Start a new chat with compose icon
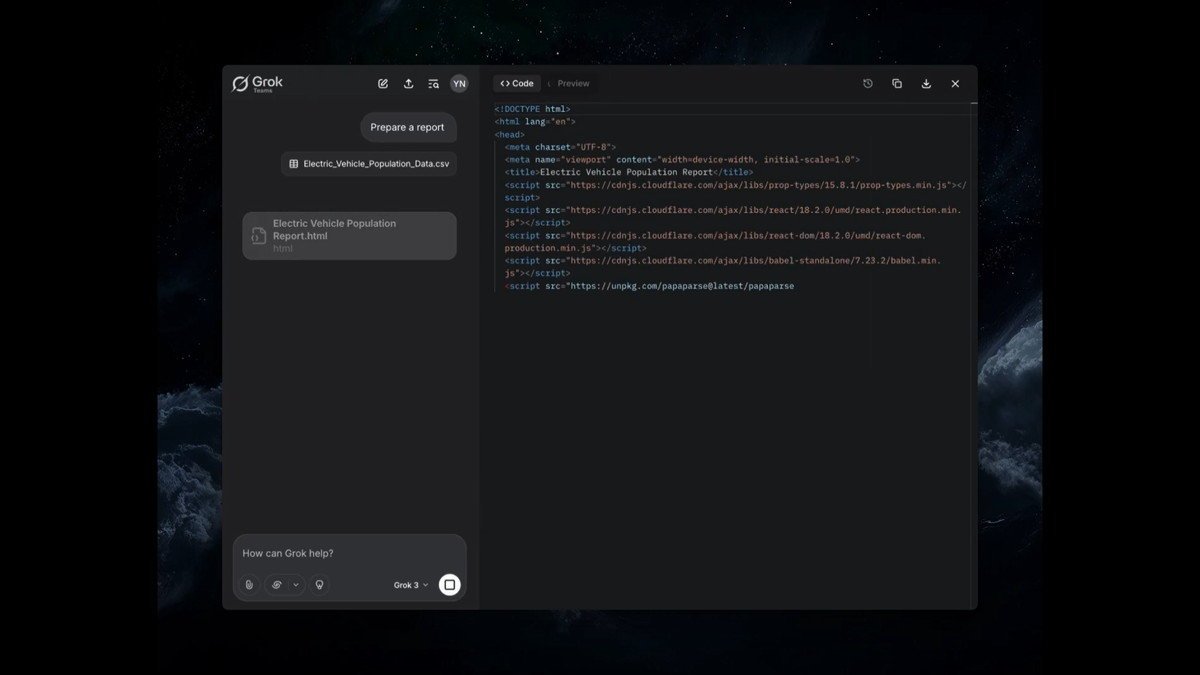The image size is (1200, 675). coord(383,84)
